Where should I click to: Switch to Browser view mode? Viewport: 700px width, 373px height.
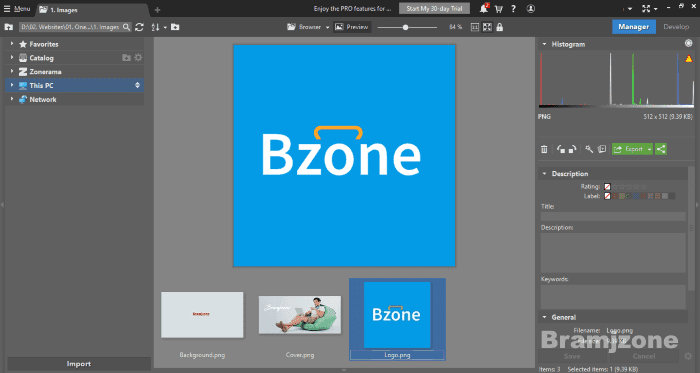pyautogui.click(x=304, y=27)
